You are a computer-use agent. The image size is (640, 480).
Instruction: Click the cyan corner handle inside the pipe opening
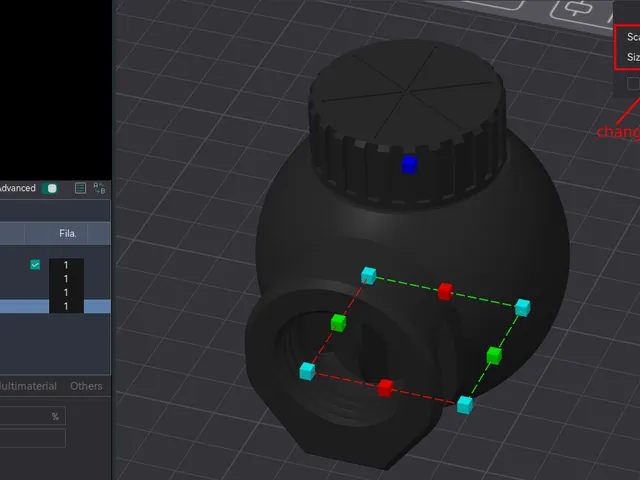[307, 371]
